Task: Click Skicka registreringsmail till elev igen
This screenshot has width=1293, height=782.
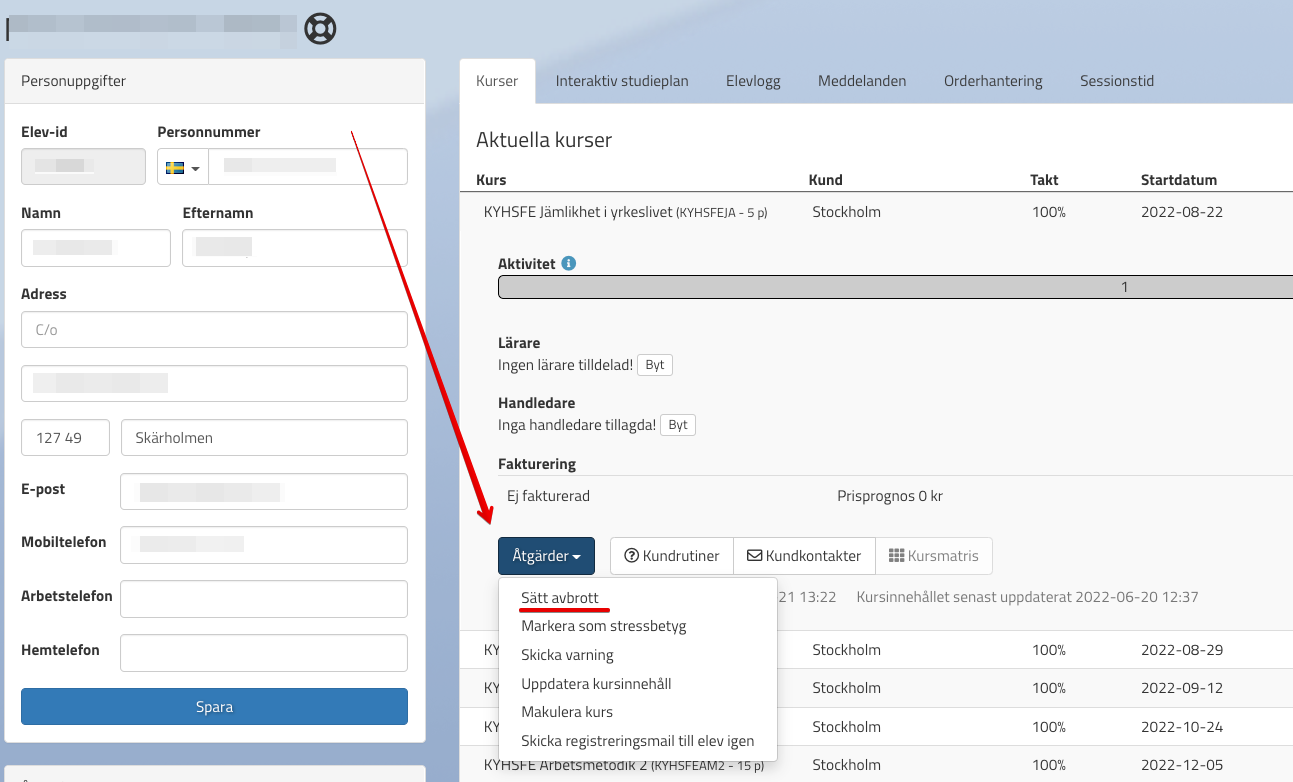Action: coord(637,741)
